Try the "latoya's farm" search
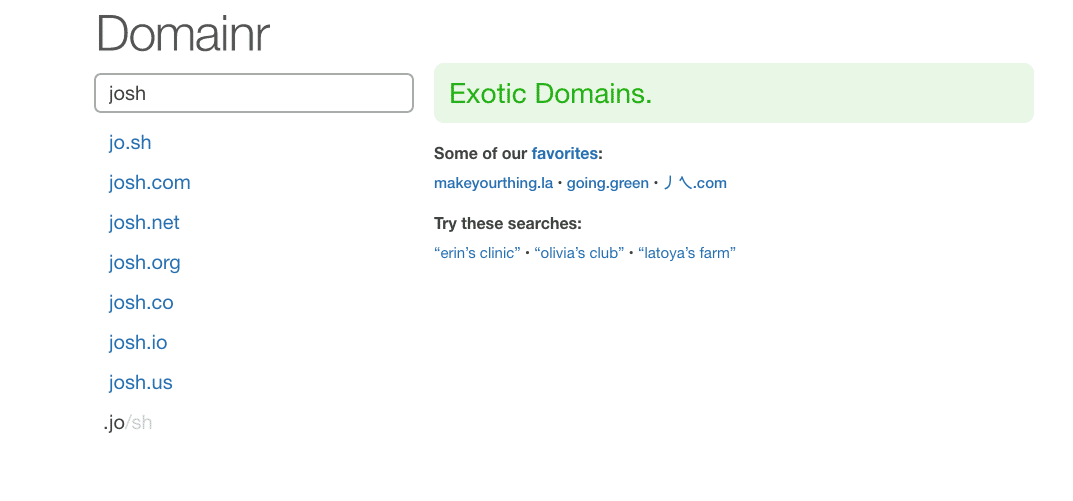This screenshot has height=501, width=1073. coord(687,253)
